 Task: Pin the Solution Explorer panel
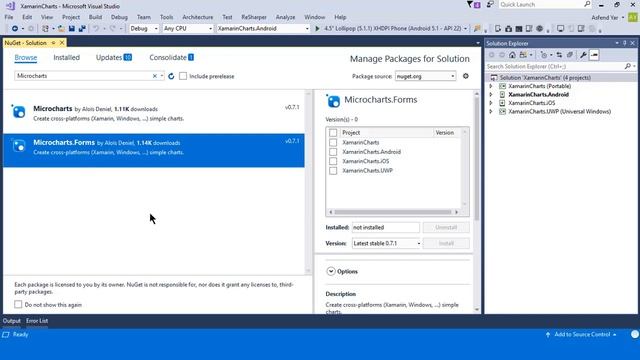[x=624, y=43]
